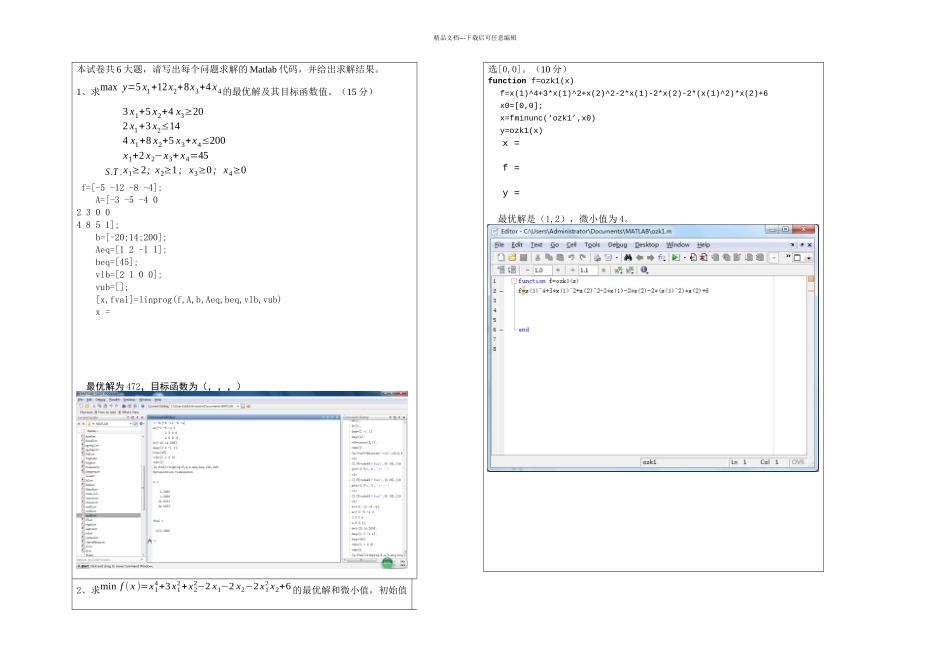Click the OVR overwrite indicator in status bar
This screenshot has height=672, width=950.
[797, 462]
